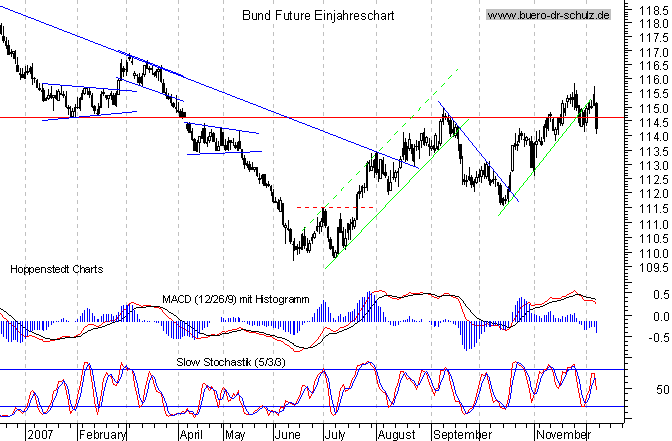Click the 2007 year label
The height and width of the screenshot is (441, 672).
42,435
